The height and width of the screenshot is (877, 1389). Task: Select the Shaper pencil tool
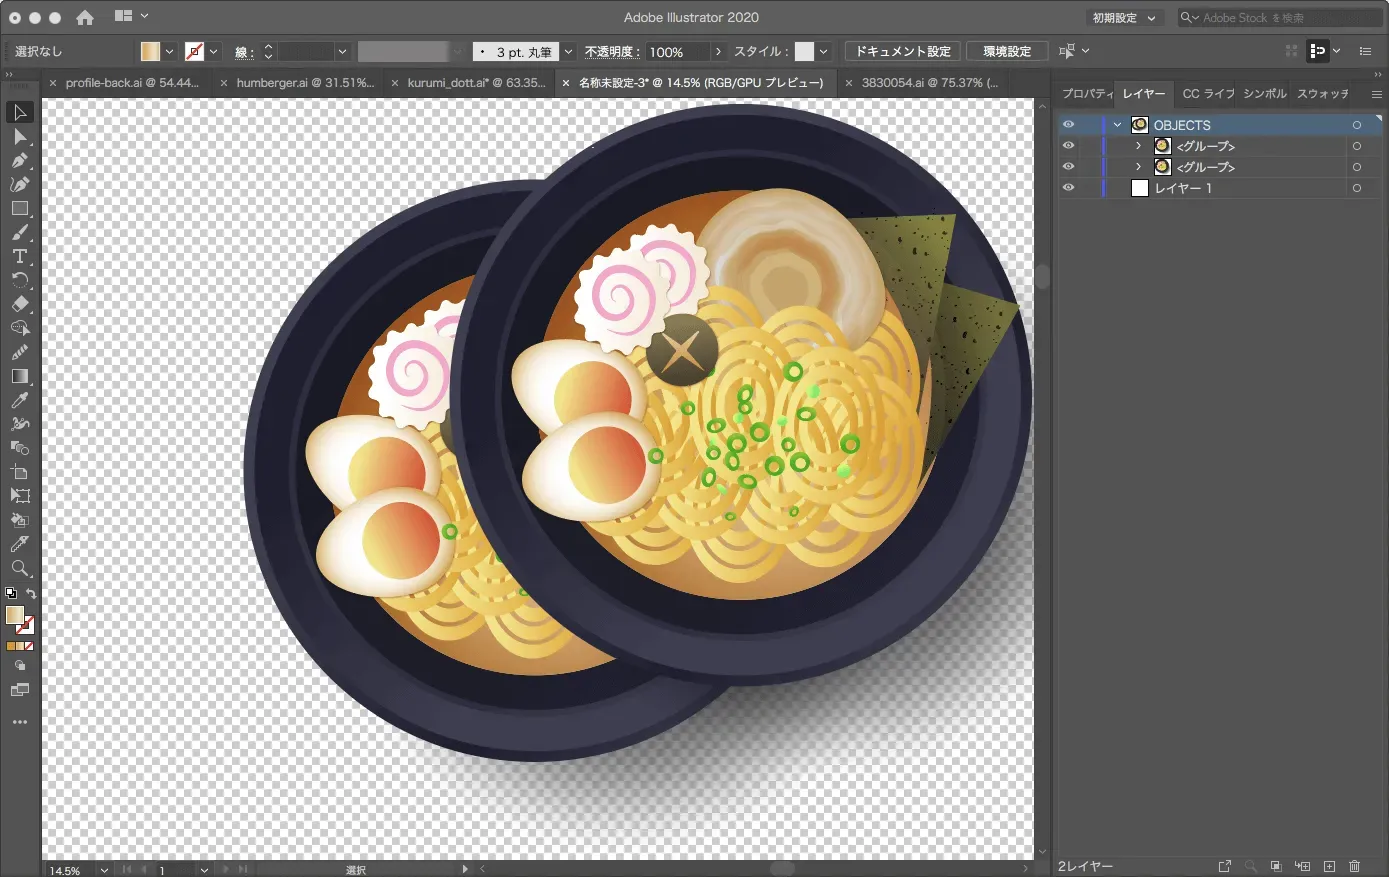20,352
